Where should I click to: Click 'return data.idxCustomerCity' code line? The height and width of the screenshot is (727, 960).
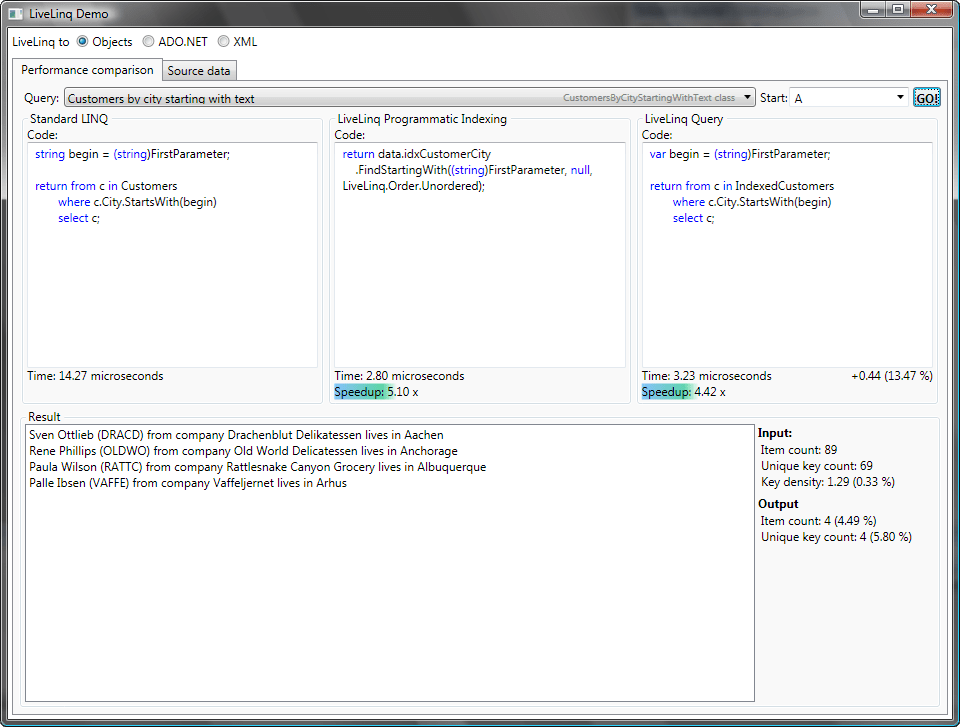point(416,154)
